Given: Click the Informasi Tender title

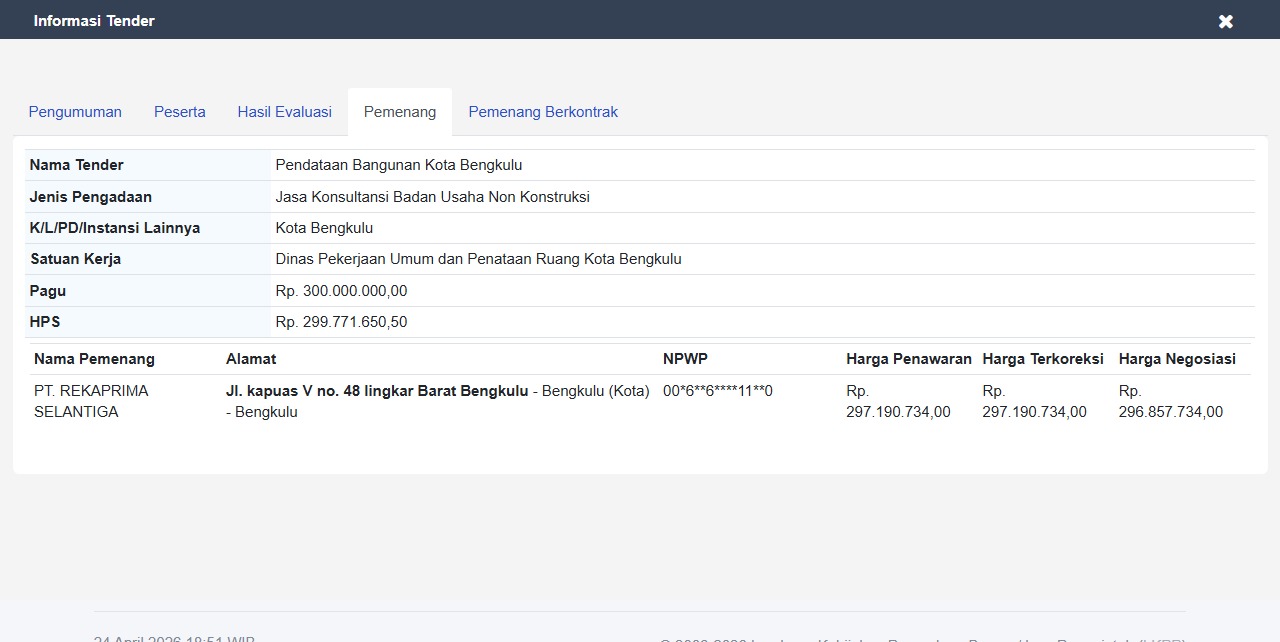Looking at the screenshot, I should [94, 21].
